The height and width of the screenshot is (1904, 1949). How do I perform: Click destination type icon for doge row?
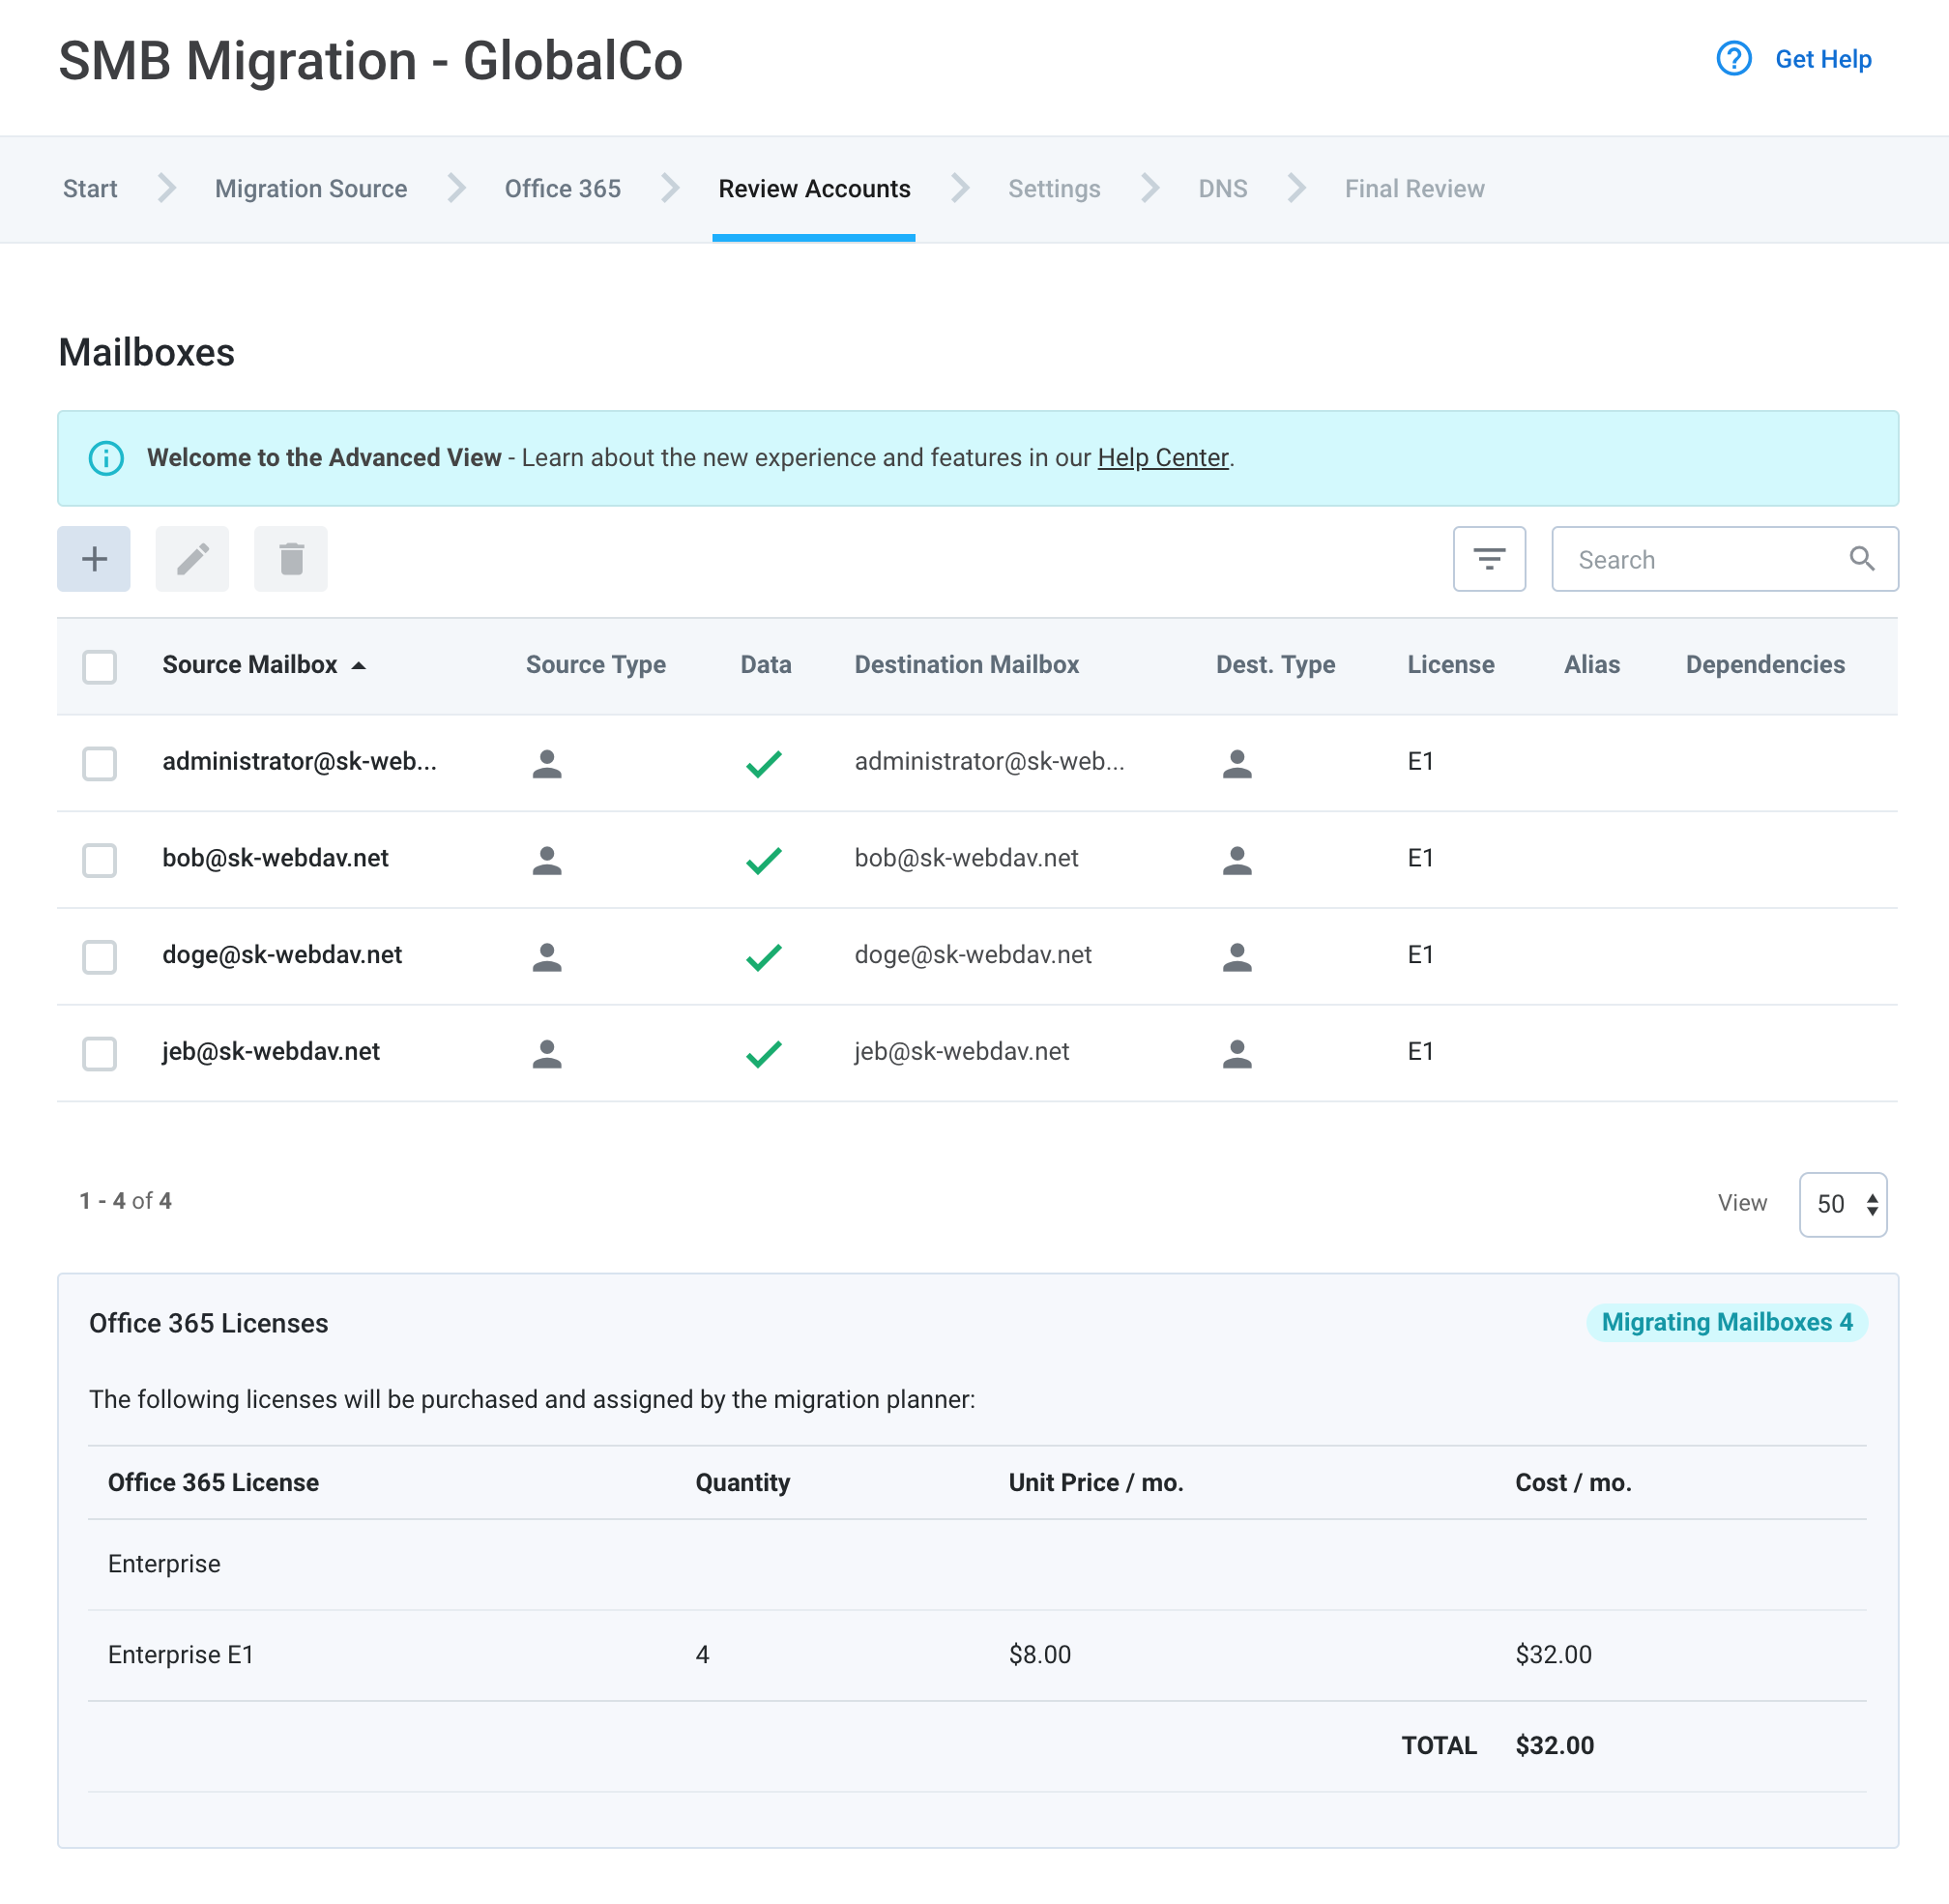point(1237,957)
